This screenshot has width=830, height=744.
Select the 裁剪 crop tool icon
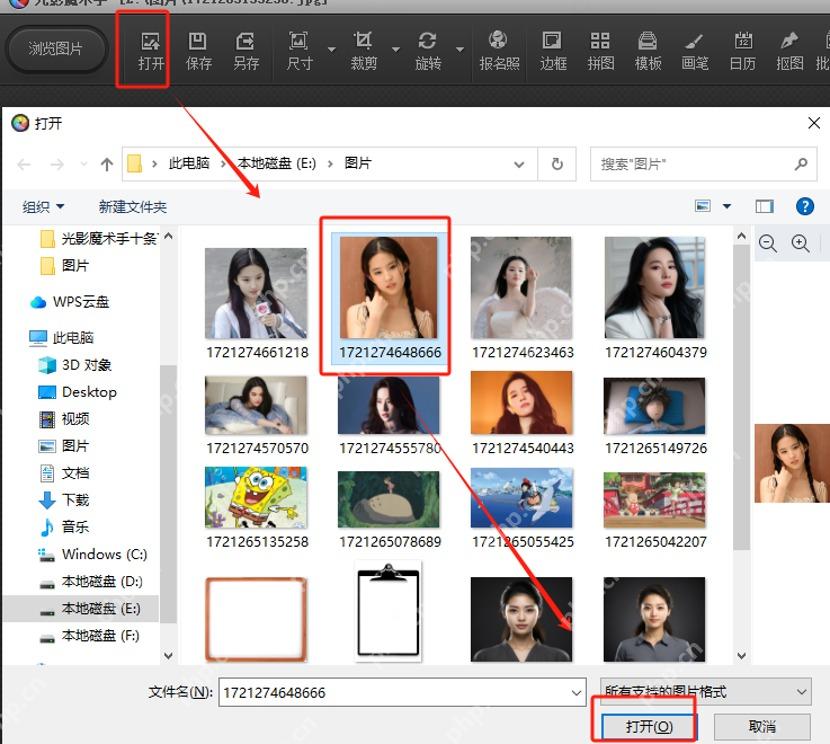(364, 51)
